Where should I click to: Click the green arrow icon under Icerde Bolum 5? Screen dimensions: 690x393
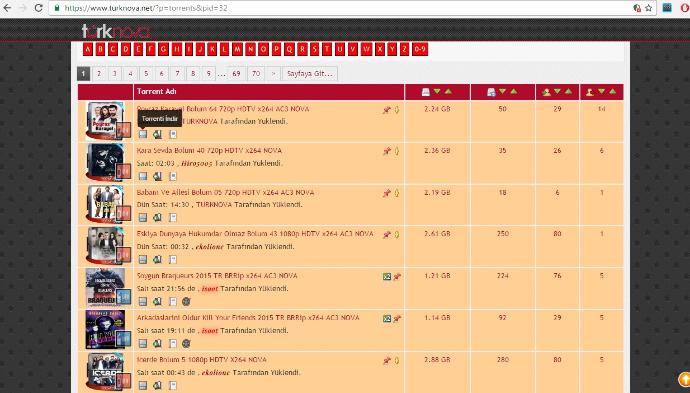(157, 386)
